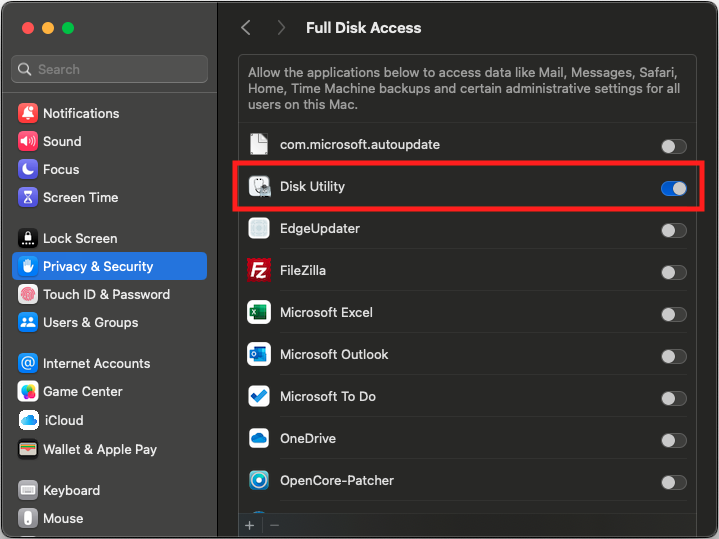Click the Focus moon icon
Screen dimensions: 719x539
coord(28,169)
